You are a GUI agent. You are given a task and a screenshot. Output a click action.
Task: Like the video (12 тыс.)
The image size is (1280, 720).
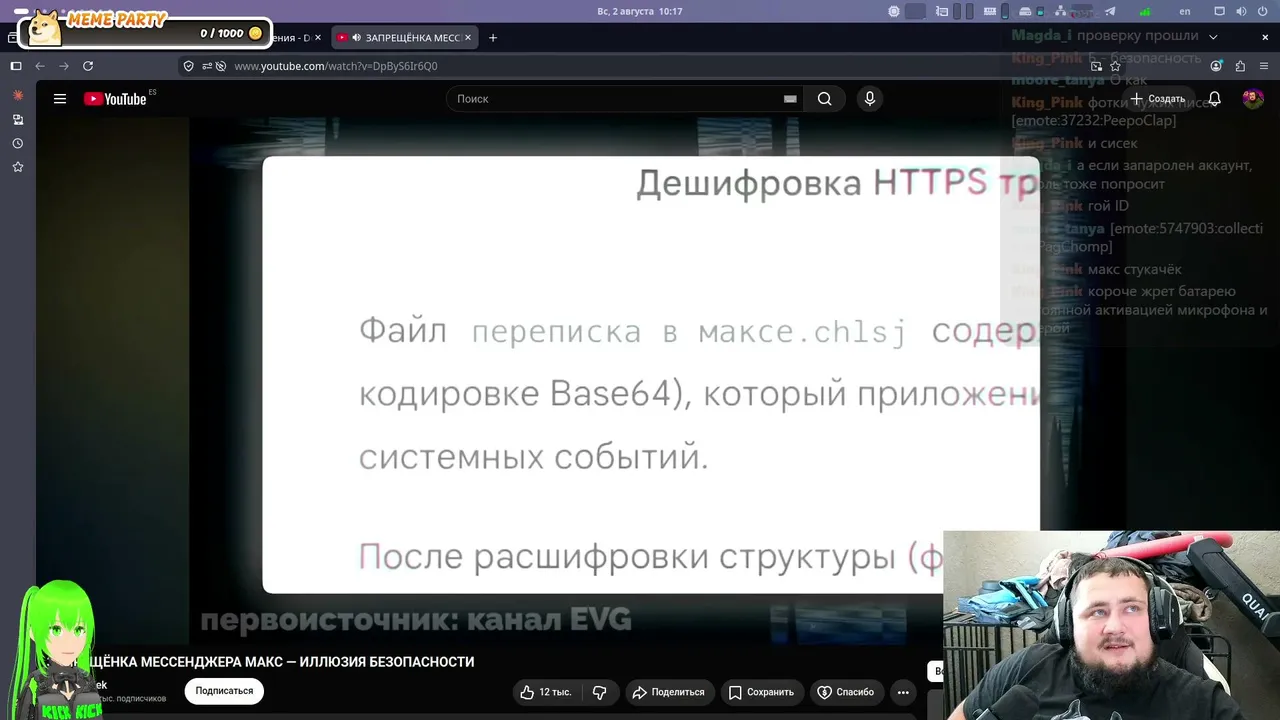pyautogui.click(x=545, y=692)
